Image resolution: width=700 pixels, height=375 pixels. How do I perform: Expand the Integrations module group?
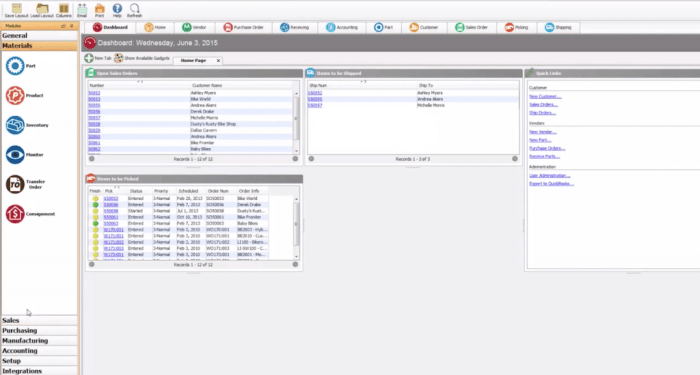(39, 371)
